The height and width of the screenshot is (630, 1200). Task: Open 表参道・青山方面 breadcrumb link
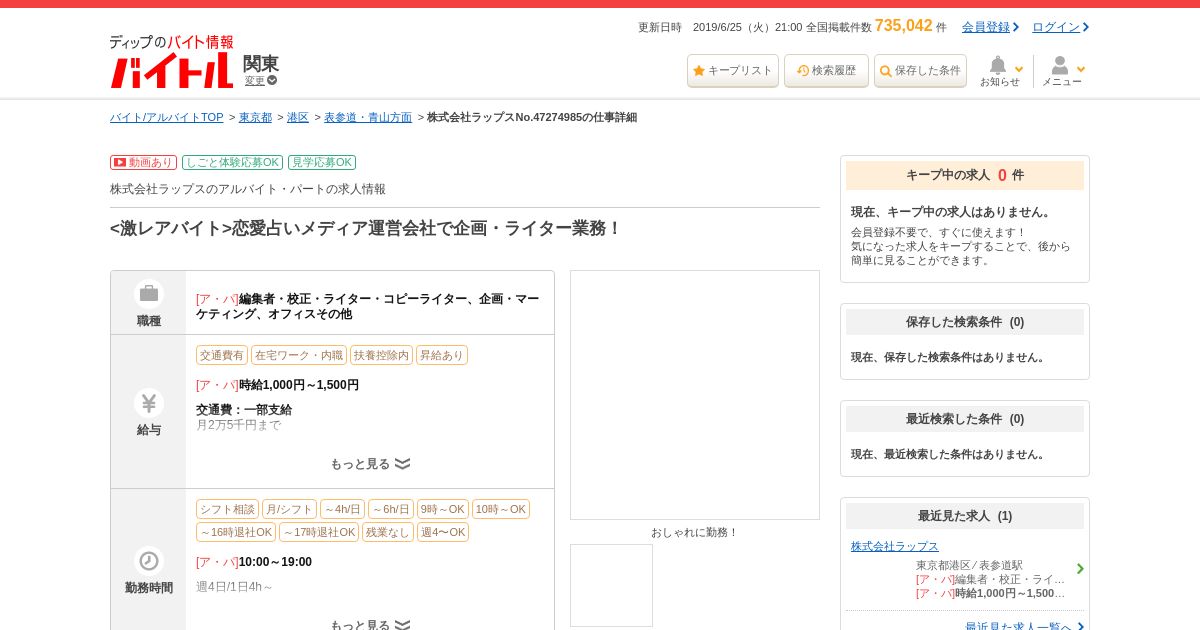click(x=368, y=117)
